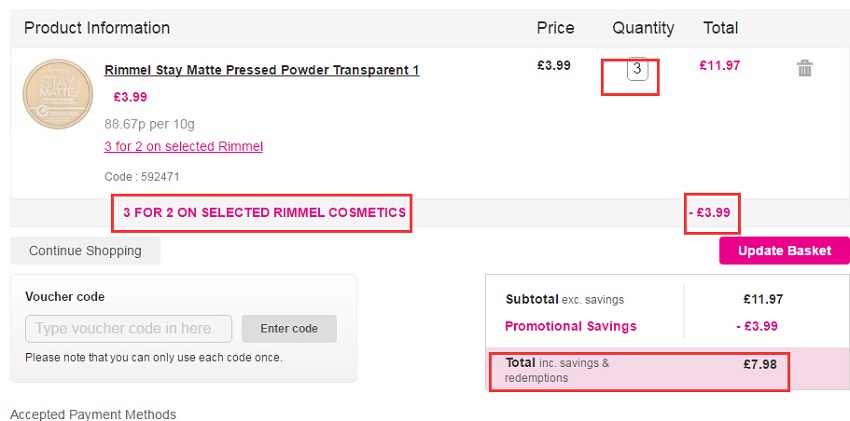Delete the Rimmel item using the trash icon

point(804,68)
